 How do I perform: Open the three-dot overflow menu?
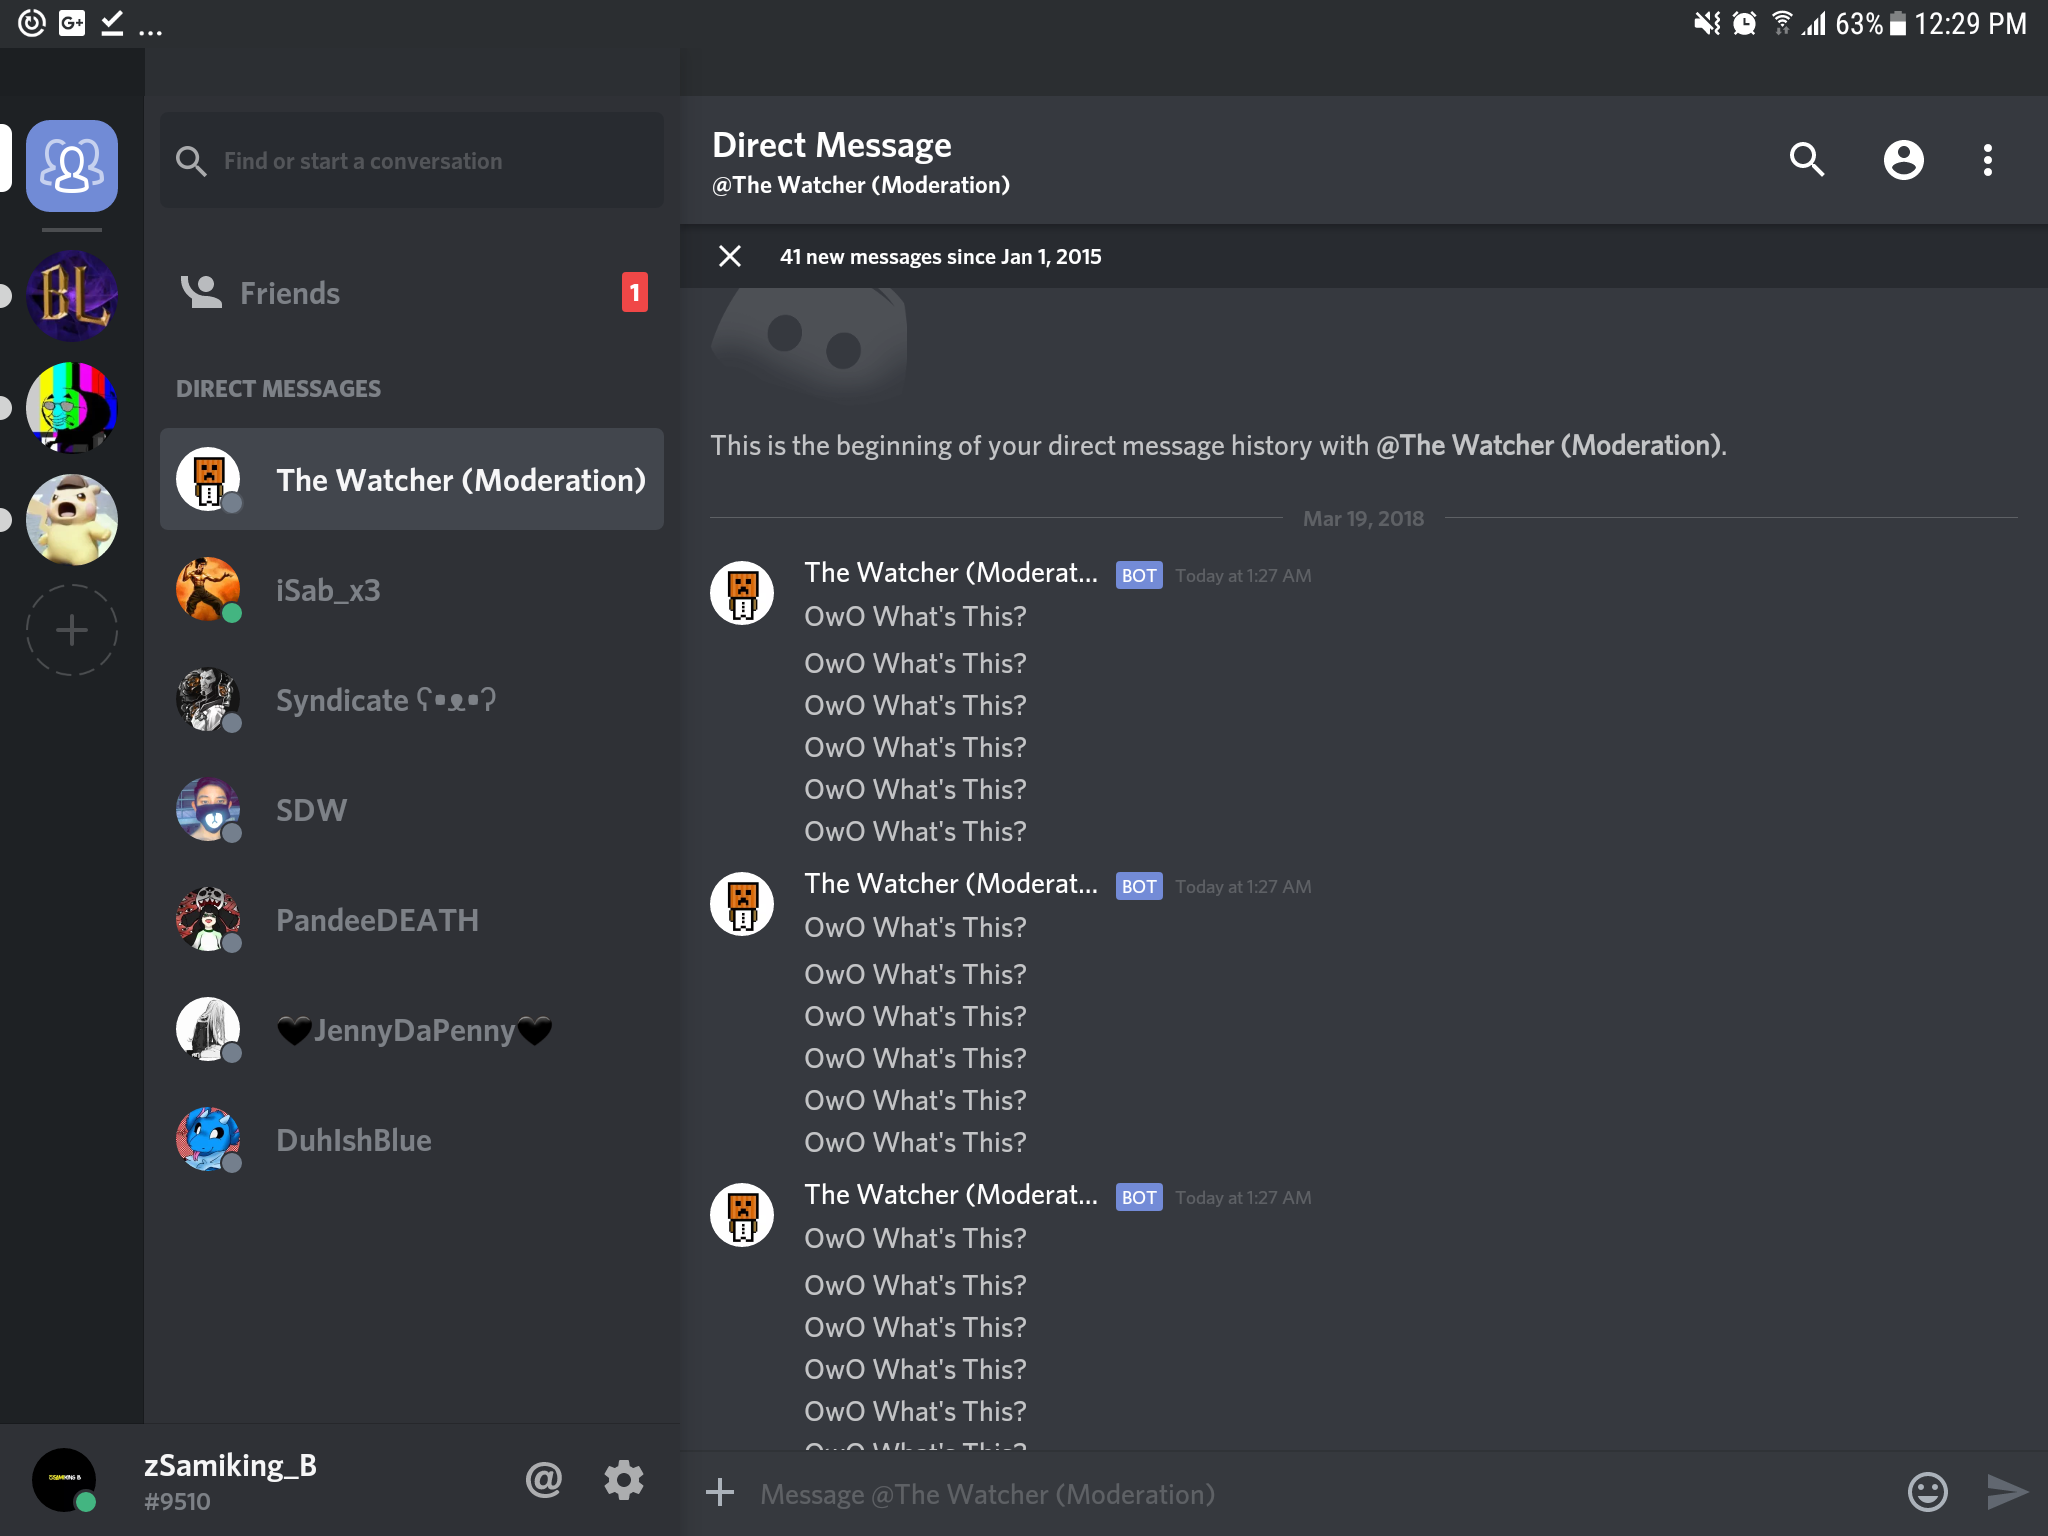click(1988, 160)
